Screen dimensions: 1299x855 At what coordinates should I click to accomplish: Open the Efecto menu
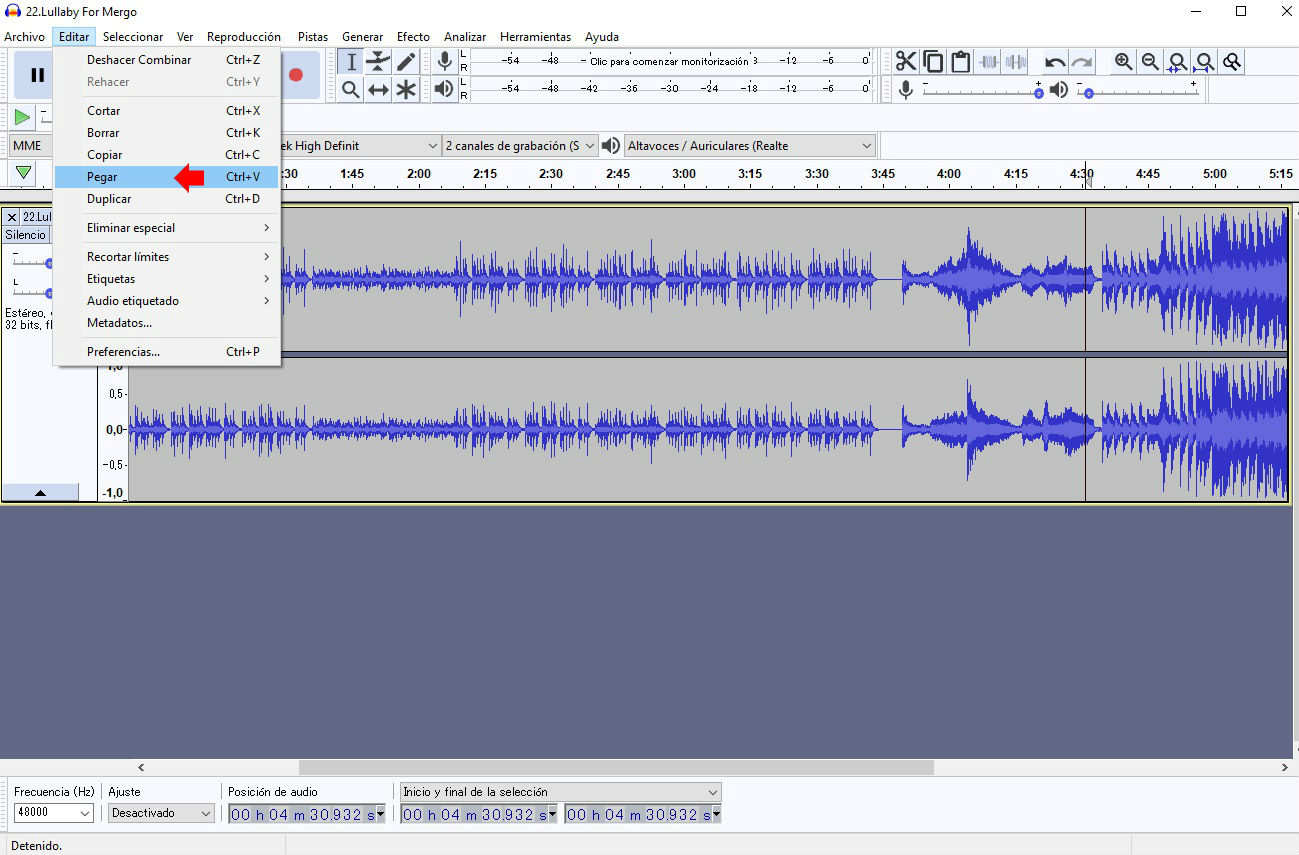click(x=413, y=37)
